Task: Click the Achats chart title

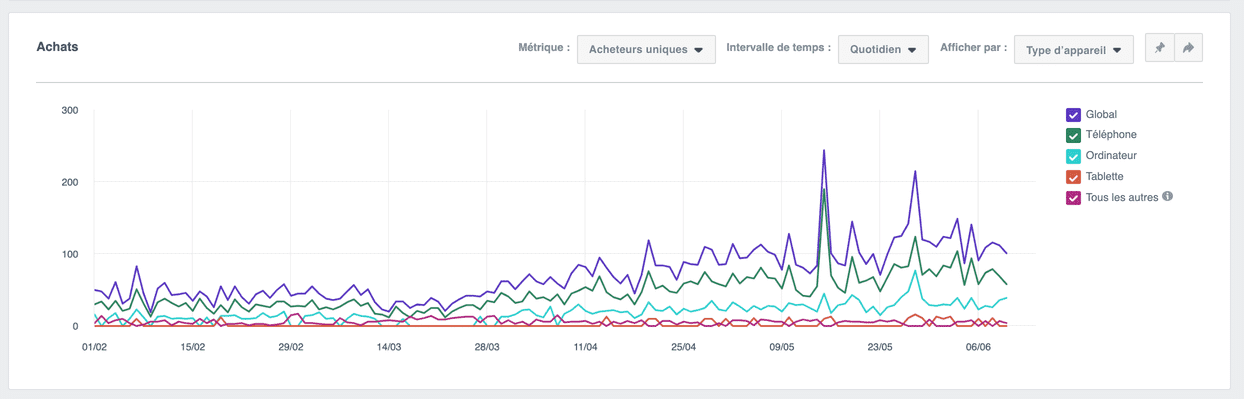Action: (x=57, y=47)
